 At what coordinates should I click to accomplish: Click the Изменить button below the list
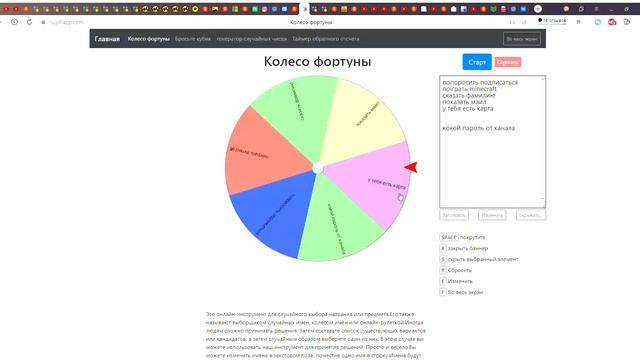coord(492,215)
